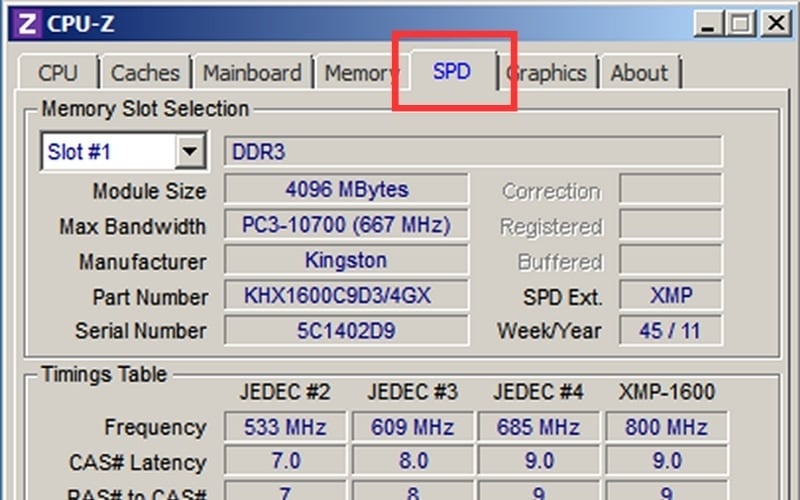
Task: Click XMP-1600 CAS# Latency 9.0
Action: [x=666, y=461]
